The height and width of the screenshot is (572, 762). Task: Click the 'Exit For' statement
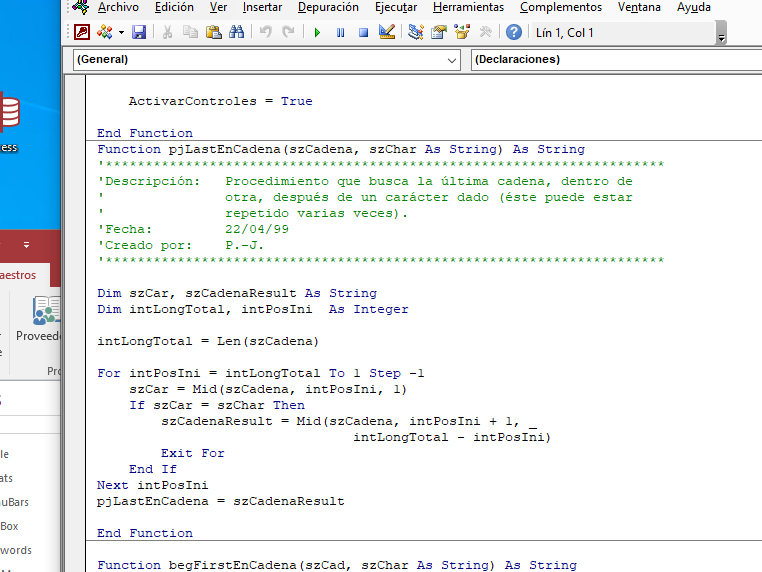tap(192, 453)
